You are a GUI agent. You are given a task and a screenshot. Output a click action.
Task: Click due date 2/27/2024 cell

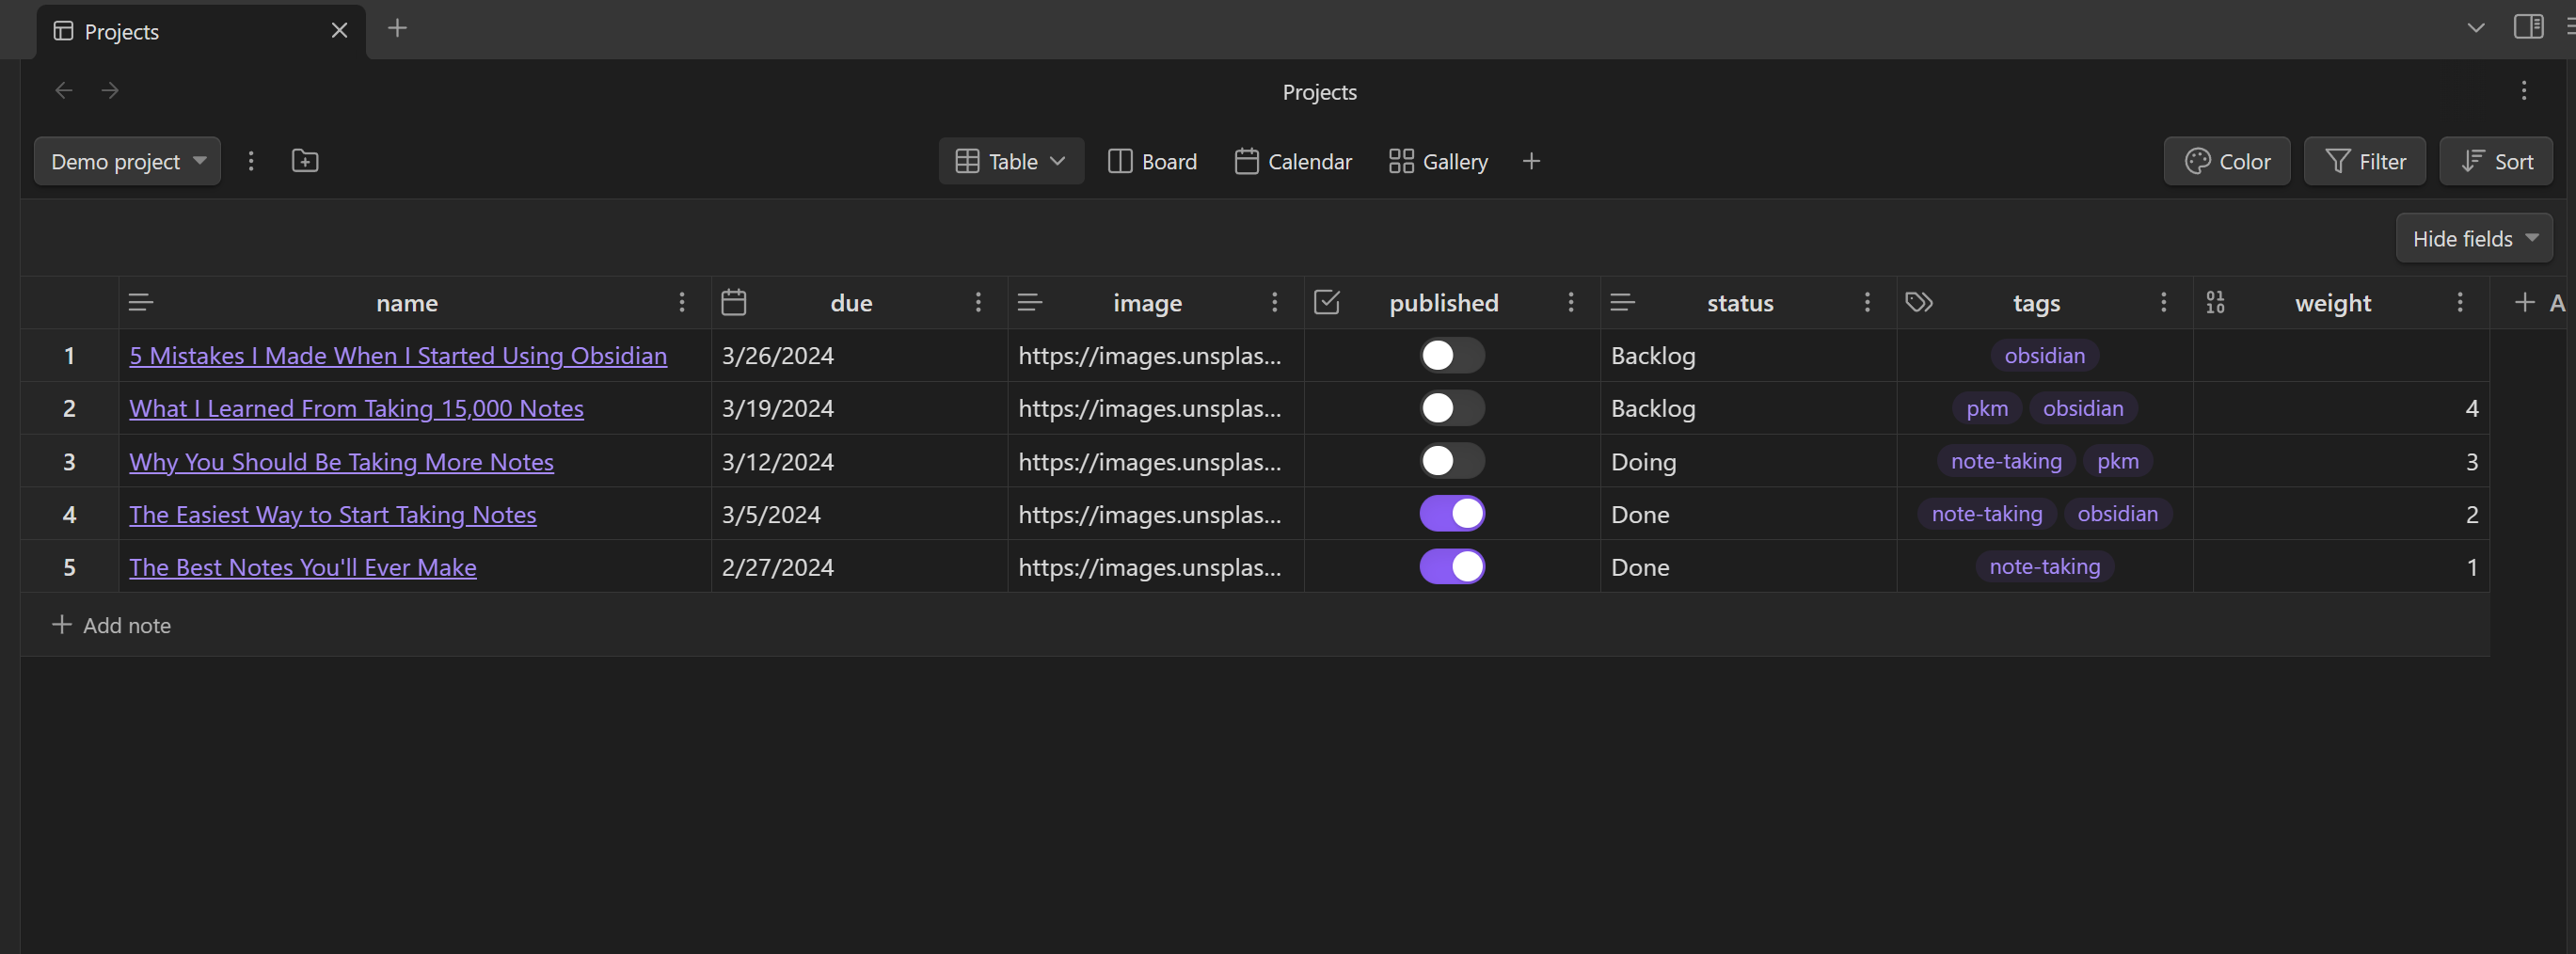point(859,567)
